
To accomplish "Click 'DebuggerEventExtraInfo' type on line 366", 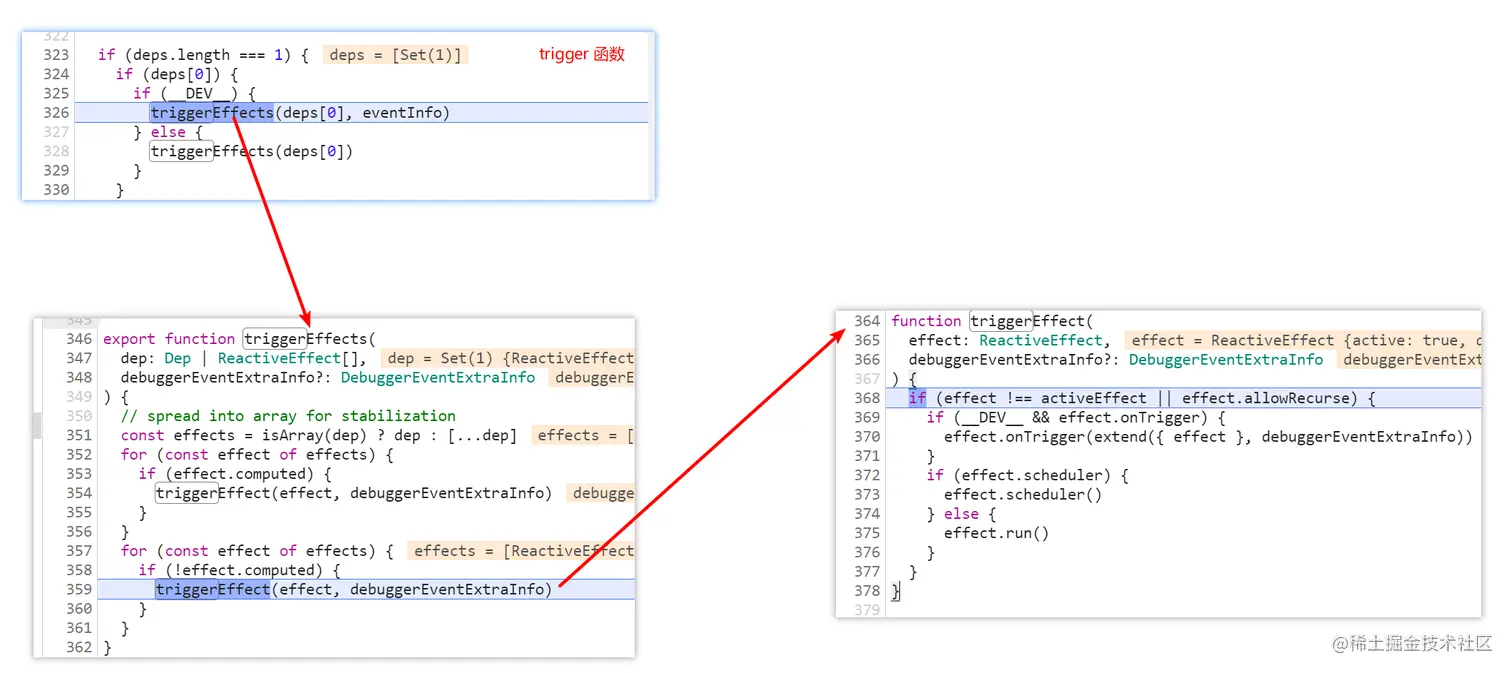I will (x=1226, y=360).
